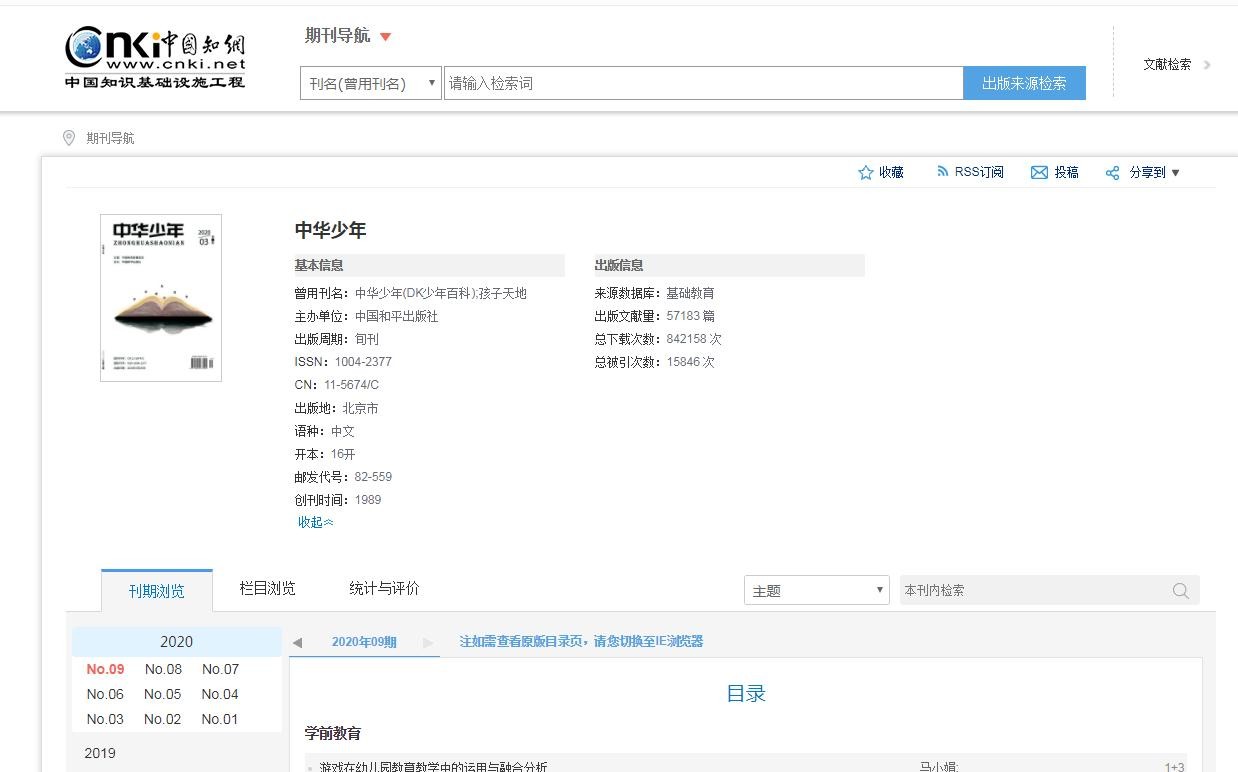
Task: Select issue No.02
Action: click(162, 719)
